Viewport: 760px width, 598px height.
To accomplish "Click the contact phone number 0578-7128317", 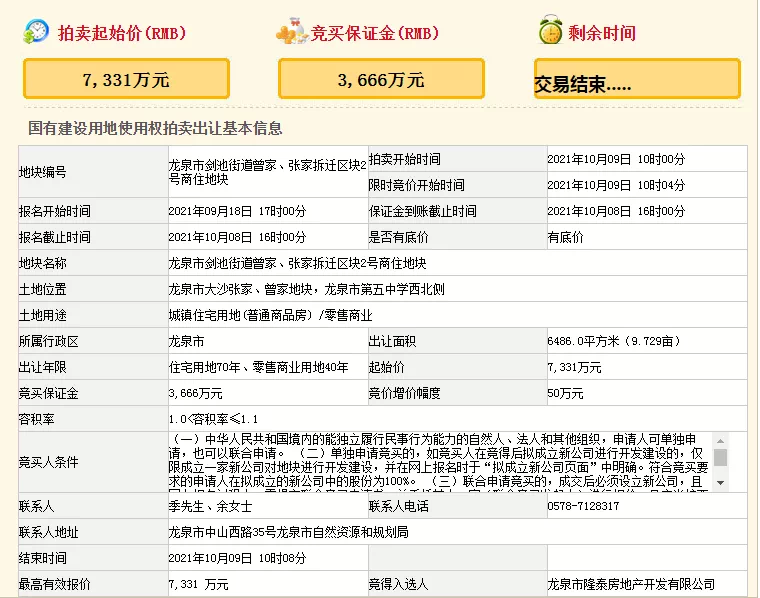I will click(583, 507).
